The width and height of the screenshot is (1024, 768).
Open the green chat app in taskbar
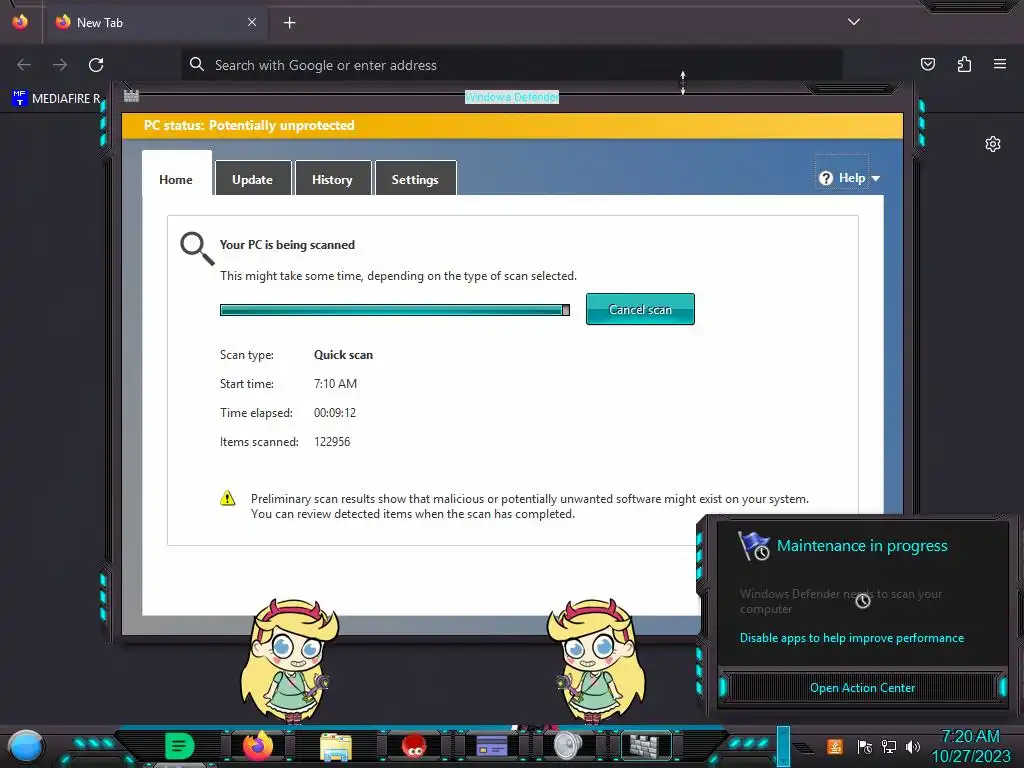pyautogui.click(x=179, y=746)
